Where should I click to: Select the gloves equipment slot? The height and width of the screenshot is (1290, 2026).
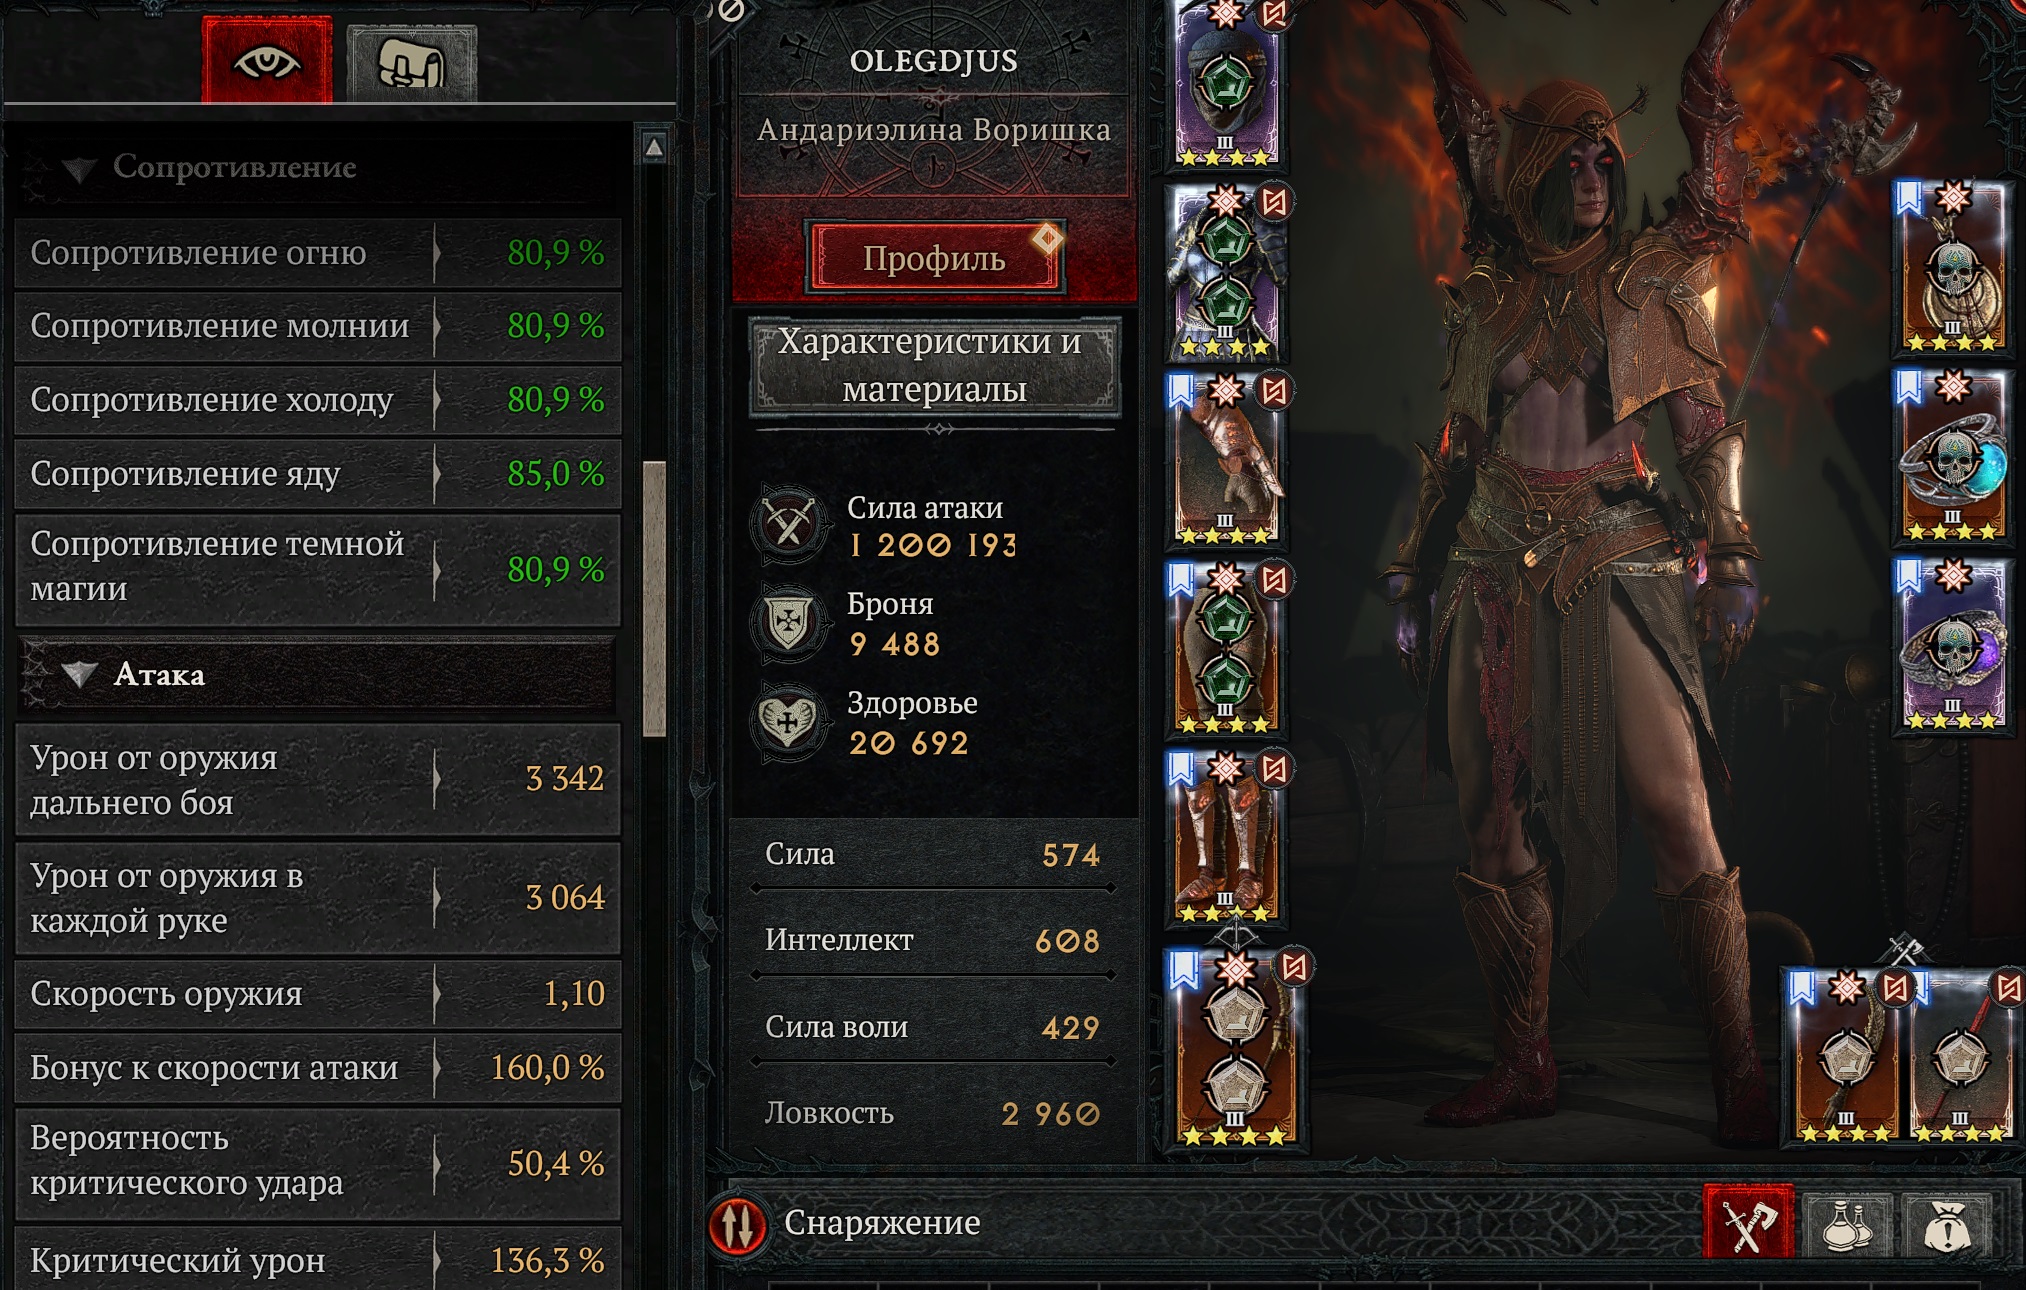1226,462
